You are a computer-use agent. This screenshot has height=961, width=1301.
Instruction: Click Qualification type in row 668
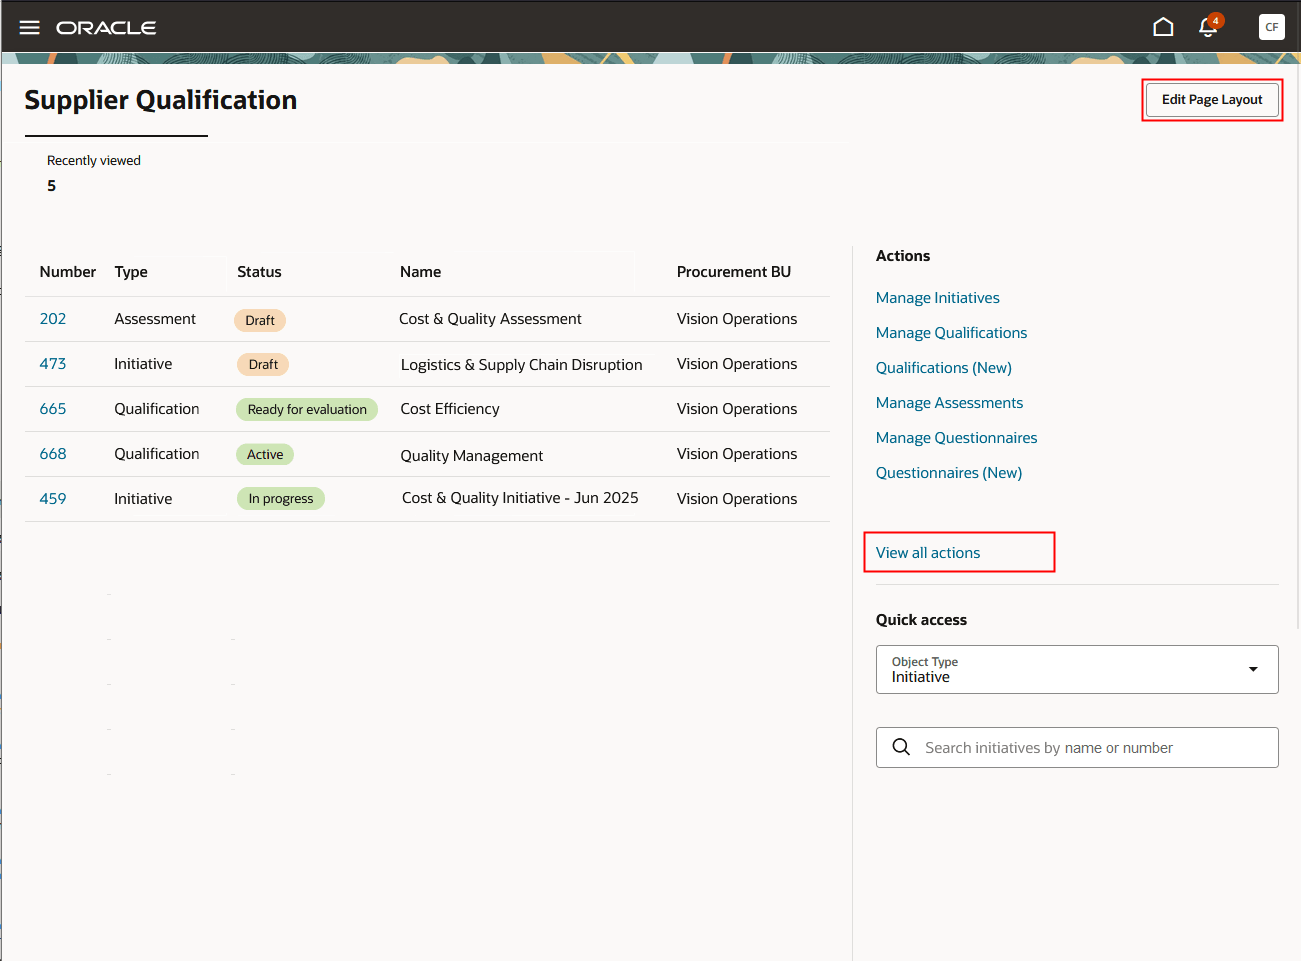pyautogui.click(x=157, y=454)
